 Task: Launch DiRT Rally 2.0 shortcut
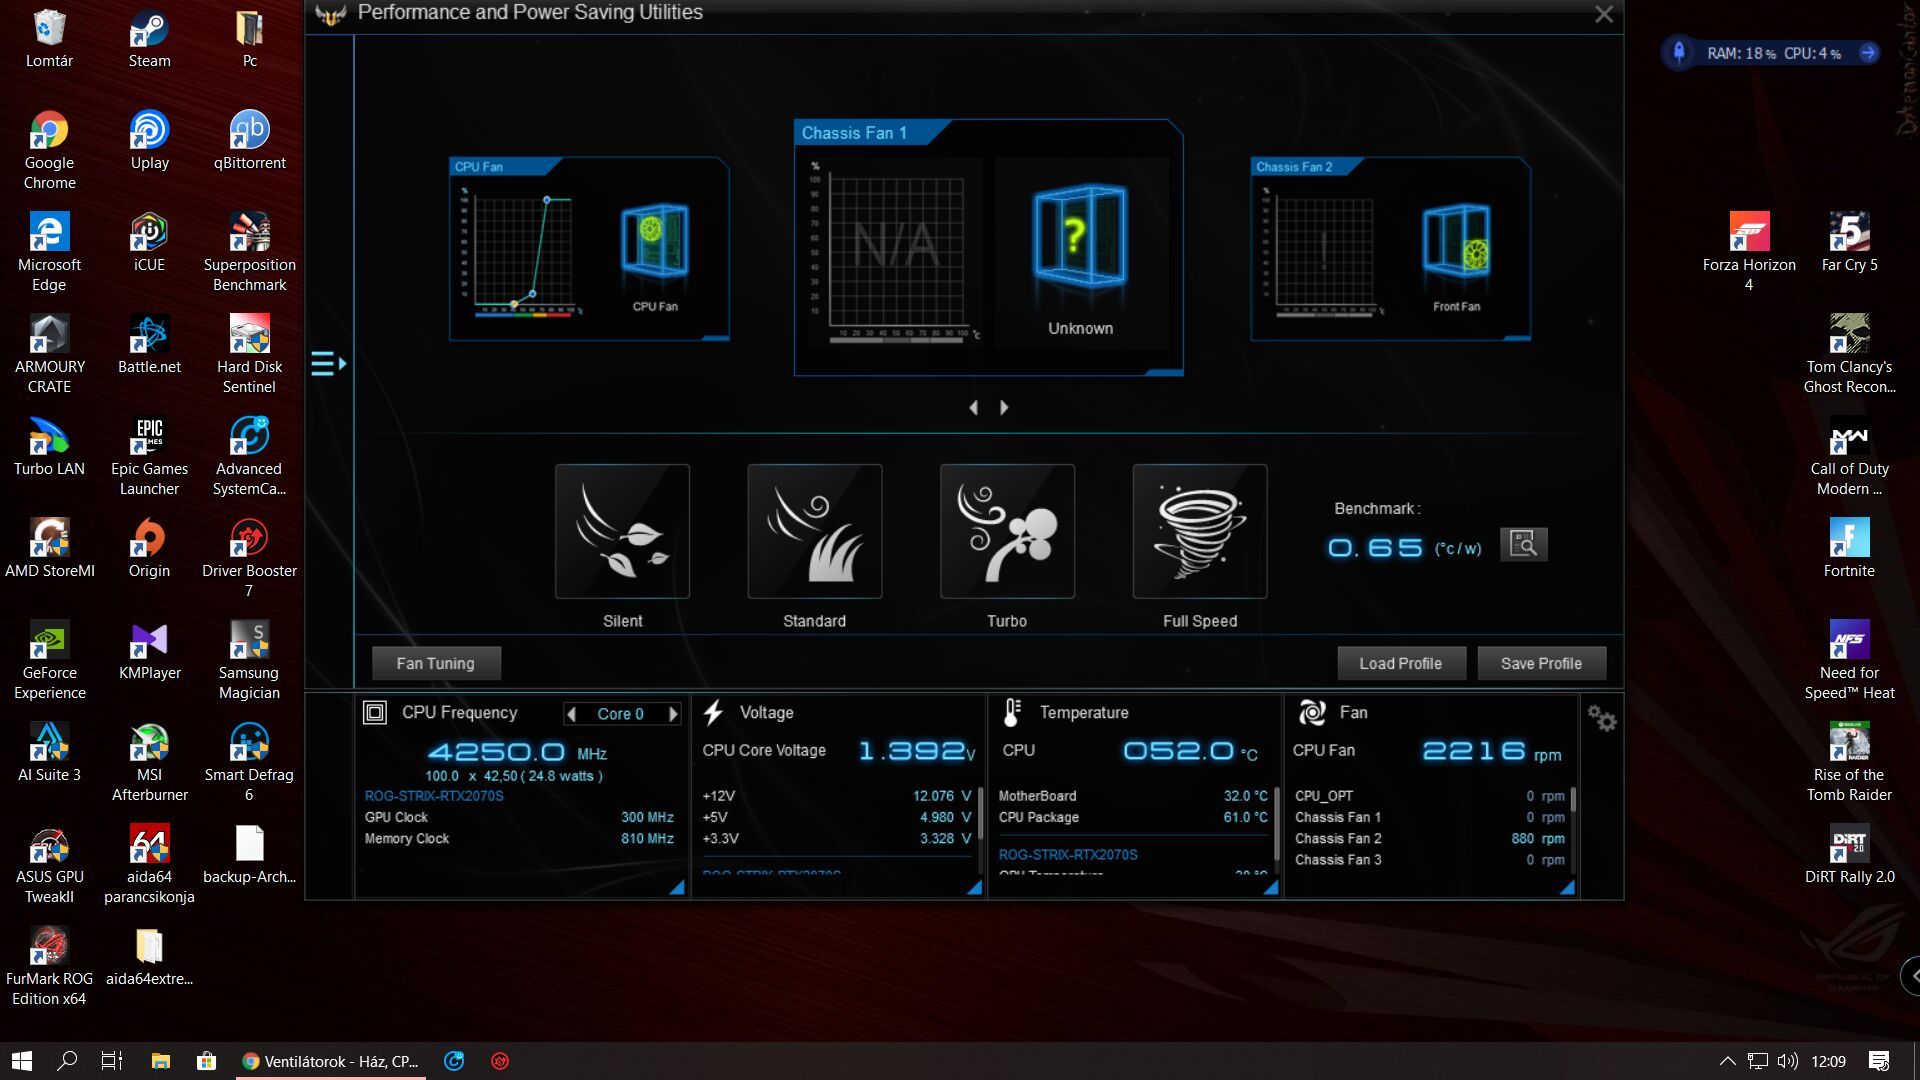1849,855
